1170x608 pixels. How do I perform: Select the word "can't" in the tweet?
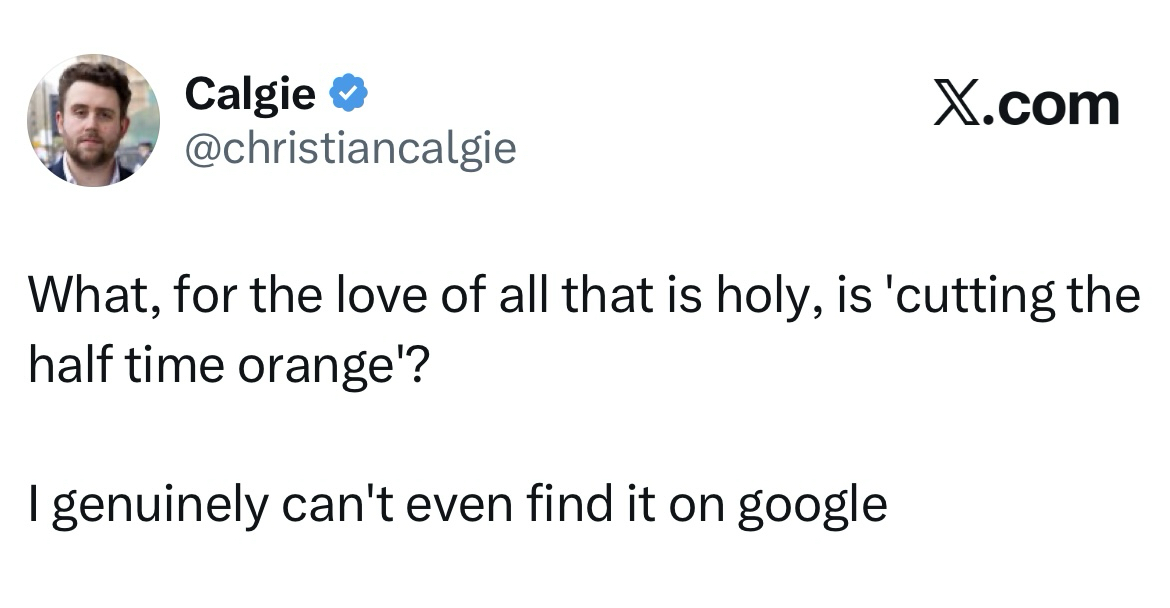coord(326,504)
